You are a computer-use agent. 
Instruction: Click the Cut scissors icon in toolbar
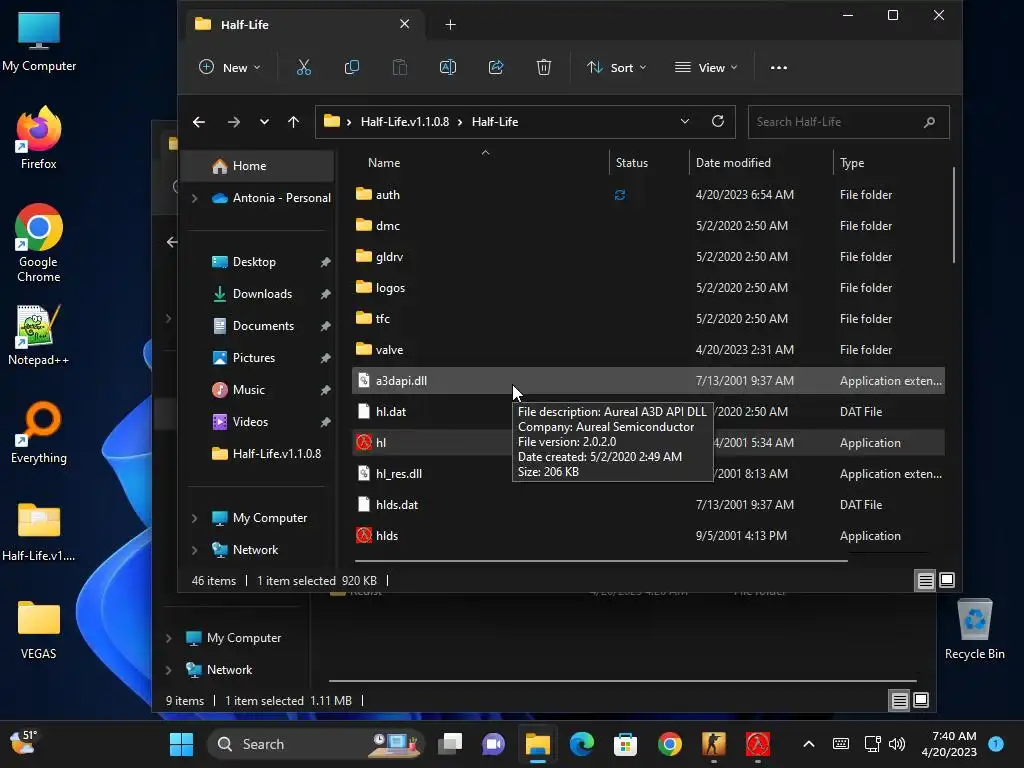point(304,67)
